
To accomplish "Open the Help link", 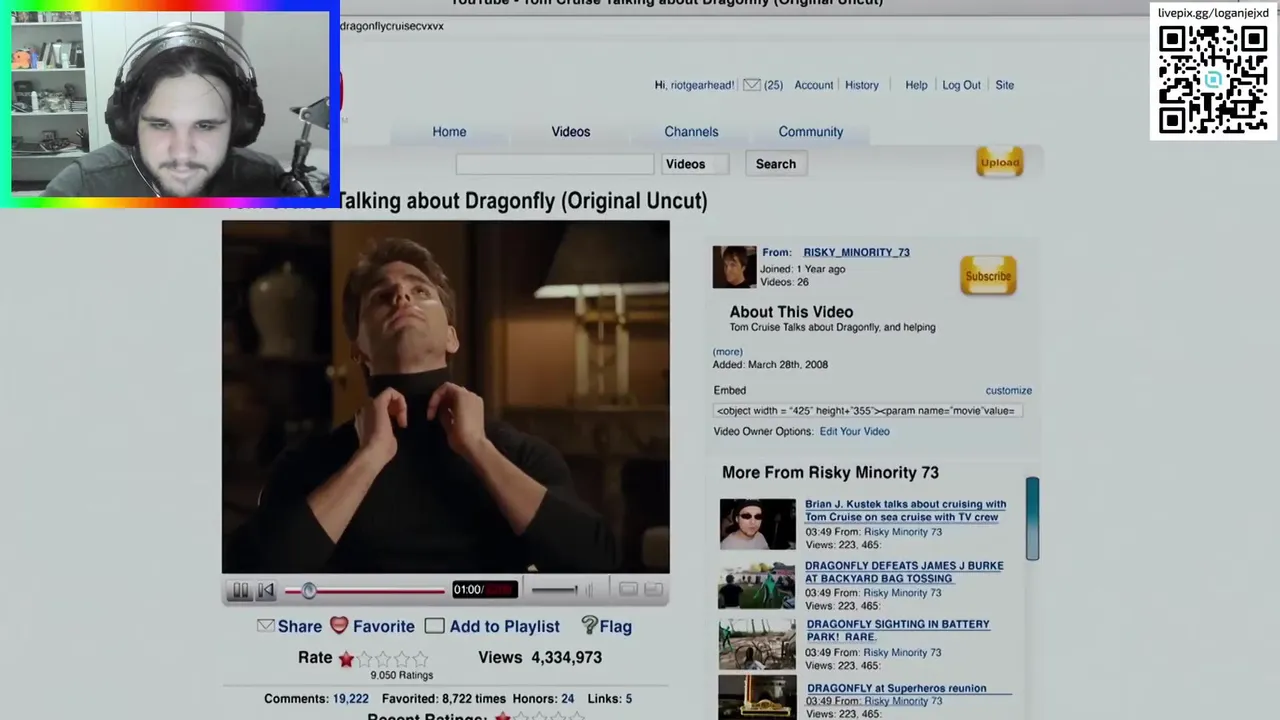I will [916, 85].
